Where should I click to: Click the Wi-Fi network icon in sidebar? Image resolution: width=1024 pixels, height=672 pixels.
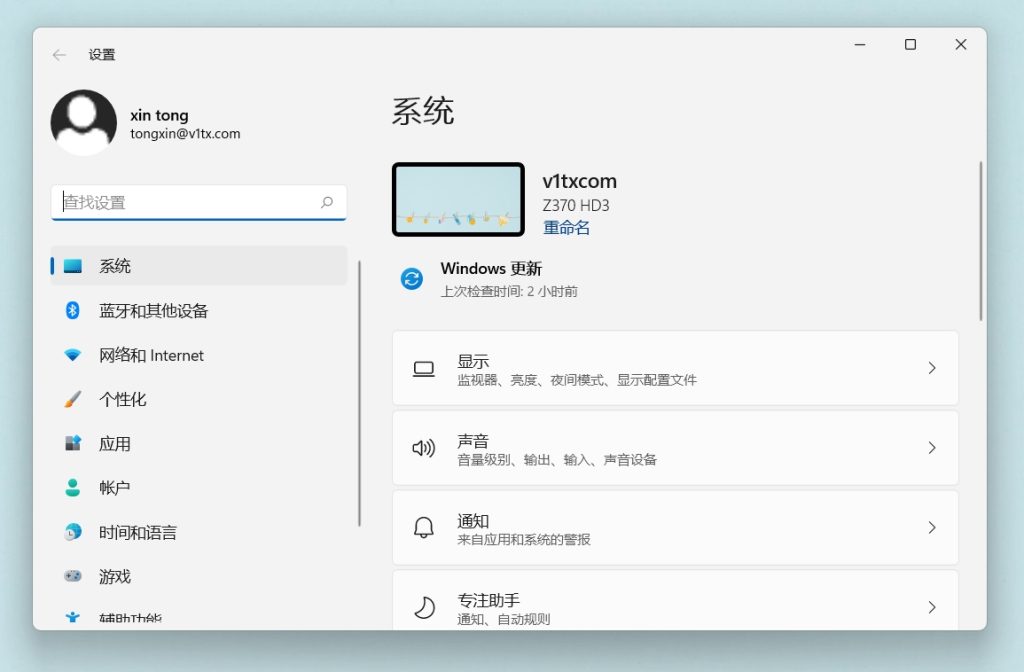click(x=72, y=355)
